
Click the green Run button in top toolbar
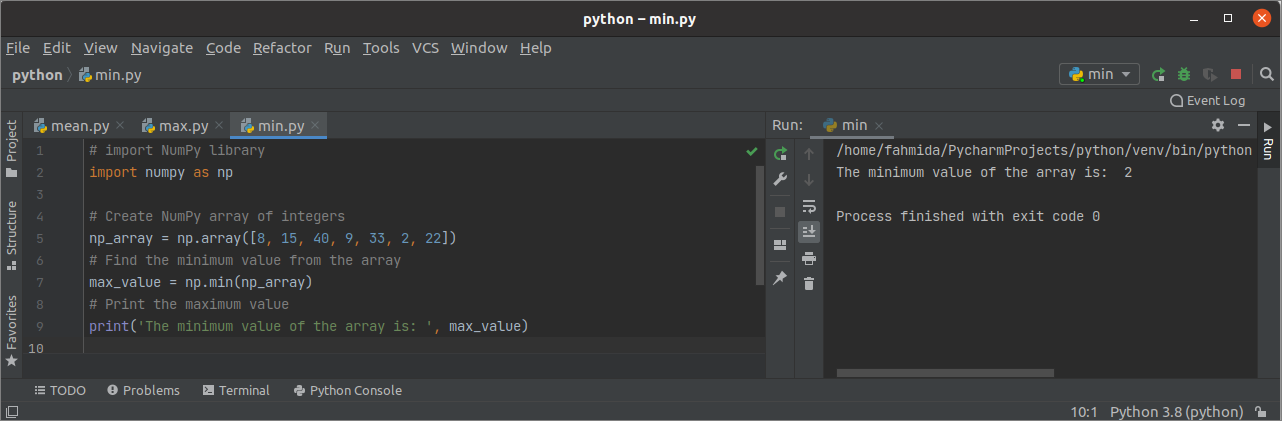(x=1159, y=74)
